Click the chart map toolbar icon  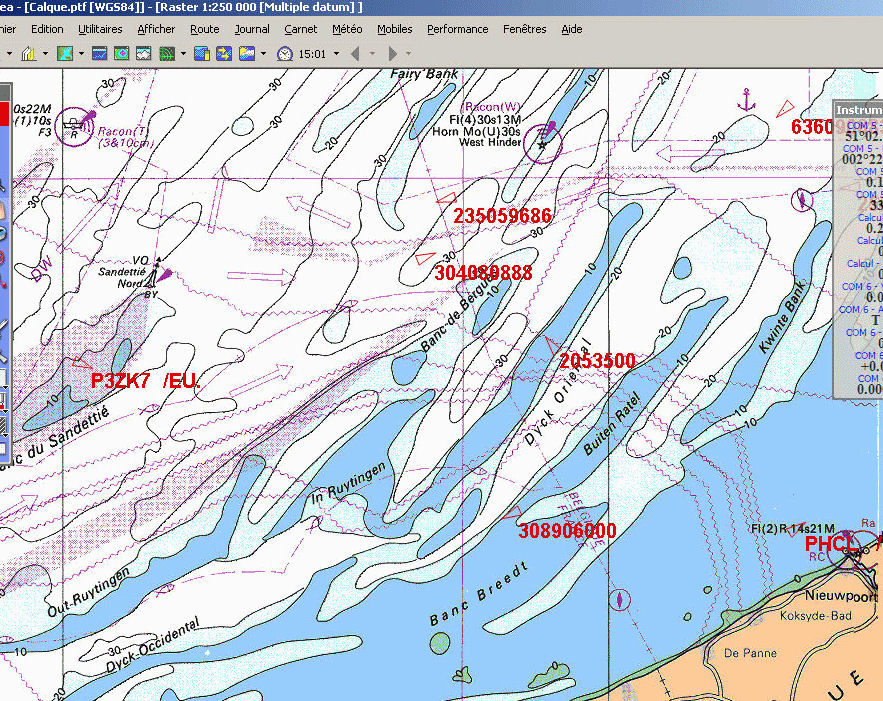pos(65,53)
